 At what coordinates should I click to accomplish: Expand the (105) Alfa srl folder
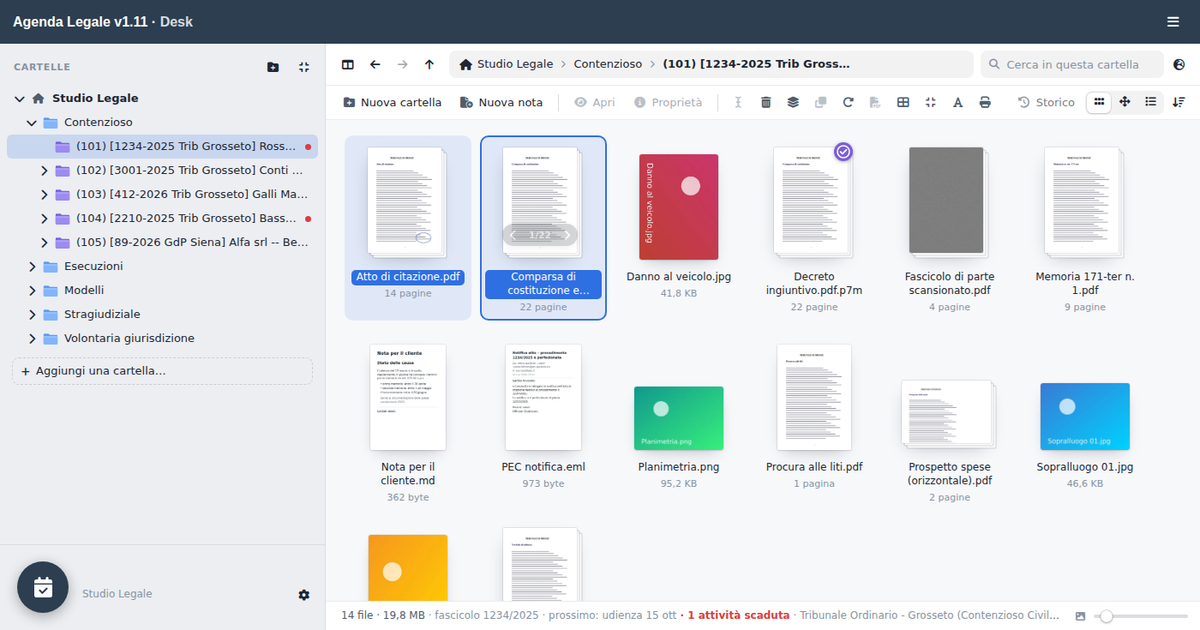44,242
